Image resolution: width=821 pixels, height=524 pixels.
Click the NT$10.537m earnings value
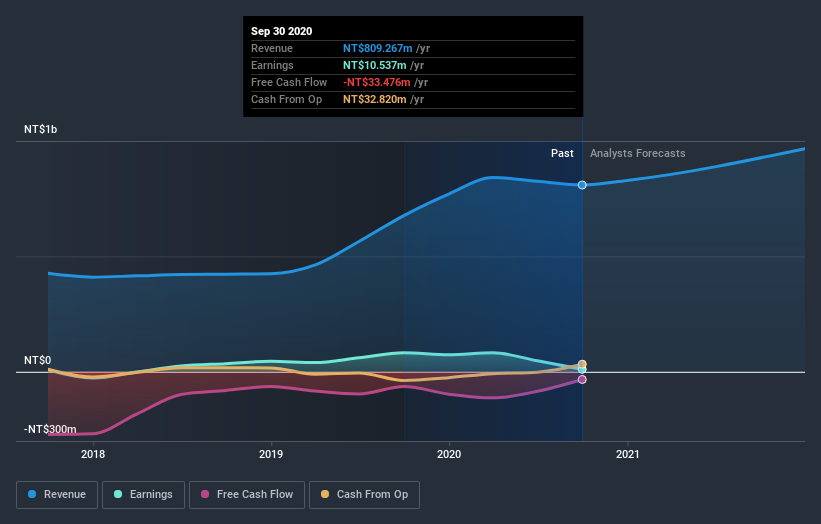tap(374, 65)
